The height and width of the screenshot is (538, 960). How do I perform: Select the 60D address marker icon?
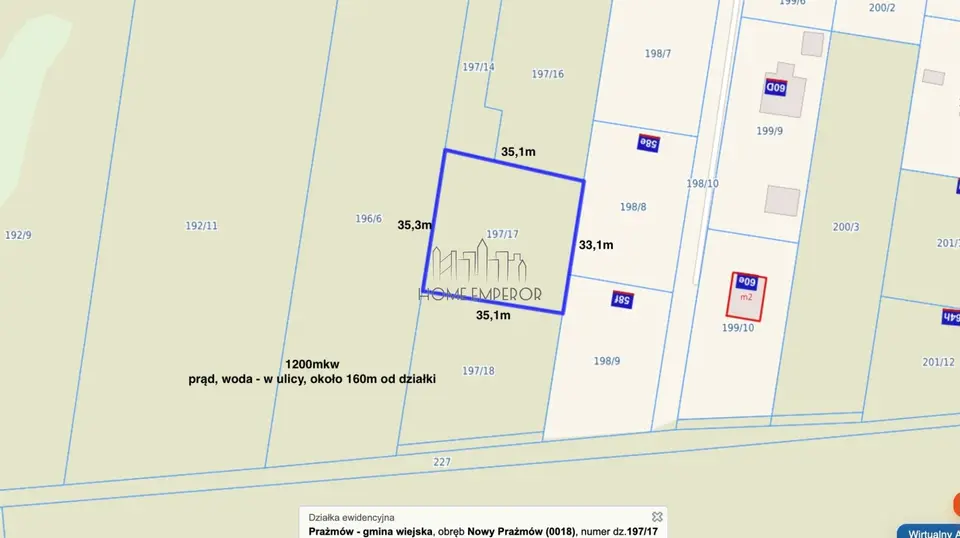pos(776,87)
